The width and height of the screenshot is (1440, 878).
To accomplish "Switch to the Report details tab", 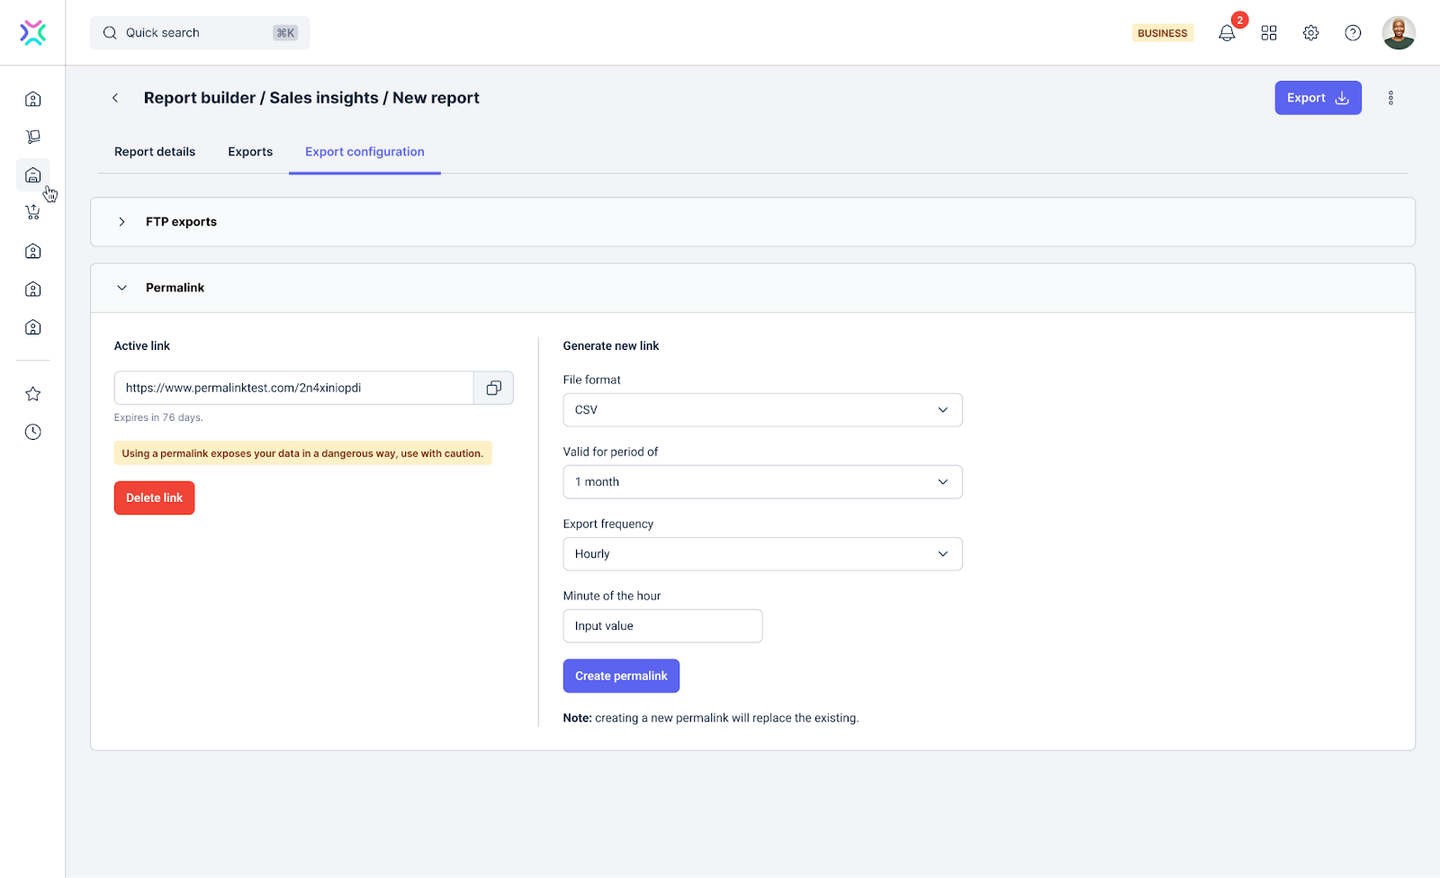I will pos(155,152).
